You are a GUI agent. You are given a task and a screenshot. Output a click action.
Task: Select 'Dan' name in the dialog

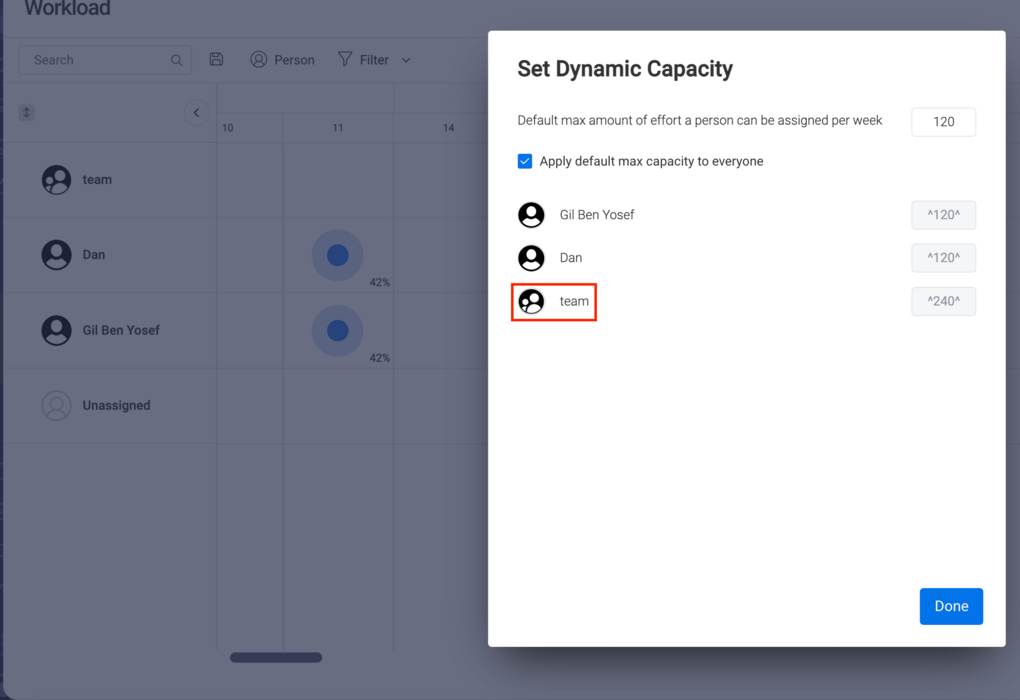571,258
